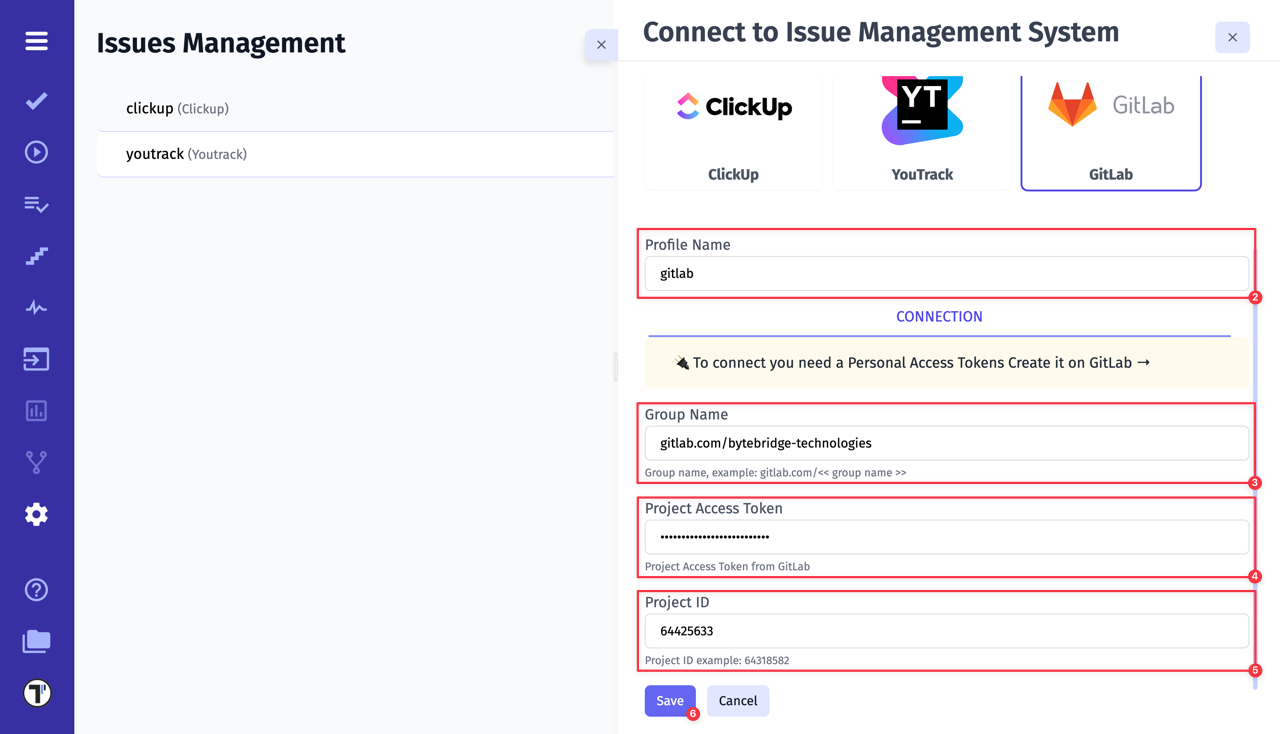Open the Pulse activity icon in sidebar
The width and height of the screenshot is (1280, 734).
[36, 307]
